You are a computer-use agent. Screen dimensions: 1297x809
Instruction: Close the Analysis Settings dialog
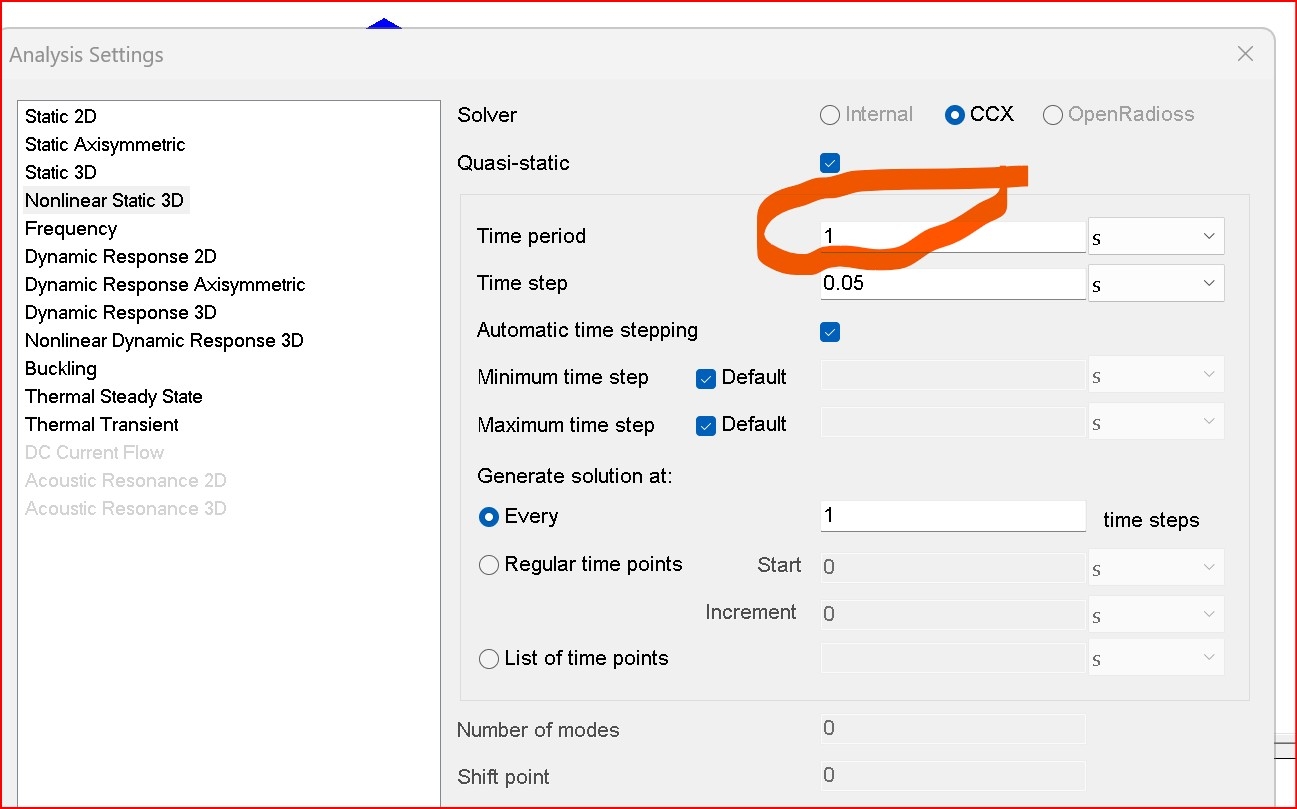tap(1245, 54)
